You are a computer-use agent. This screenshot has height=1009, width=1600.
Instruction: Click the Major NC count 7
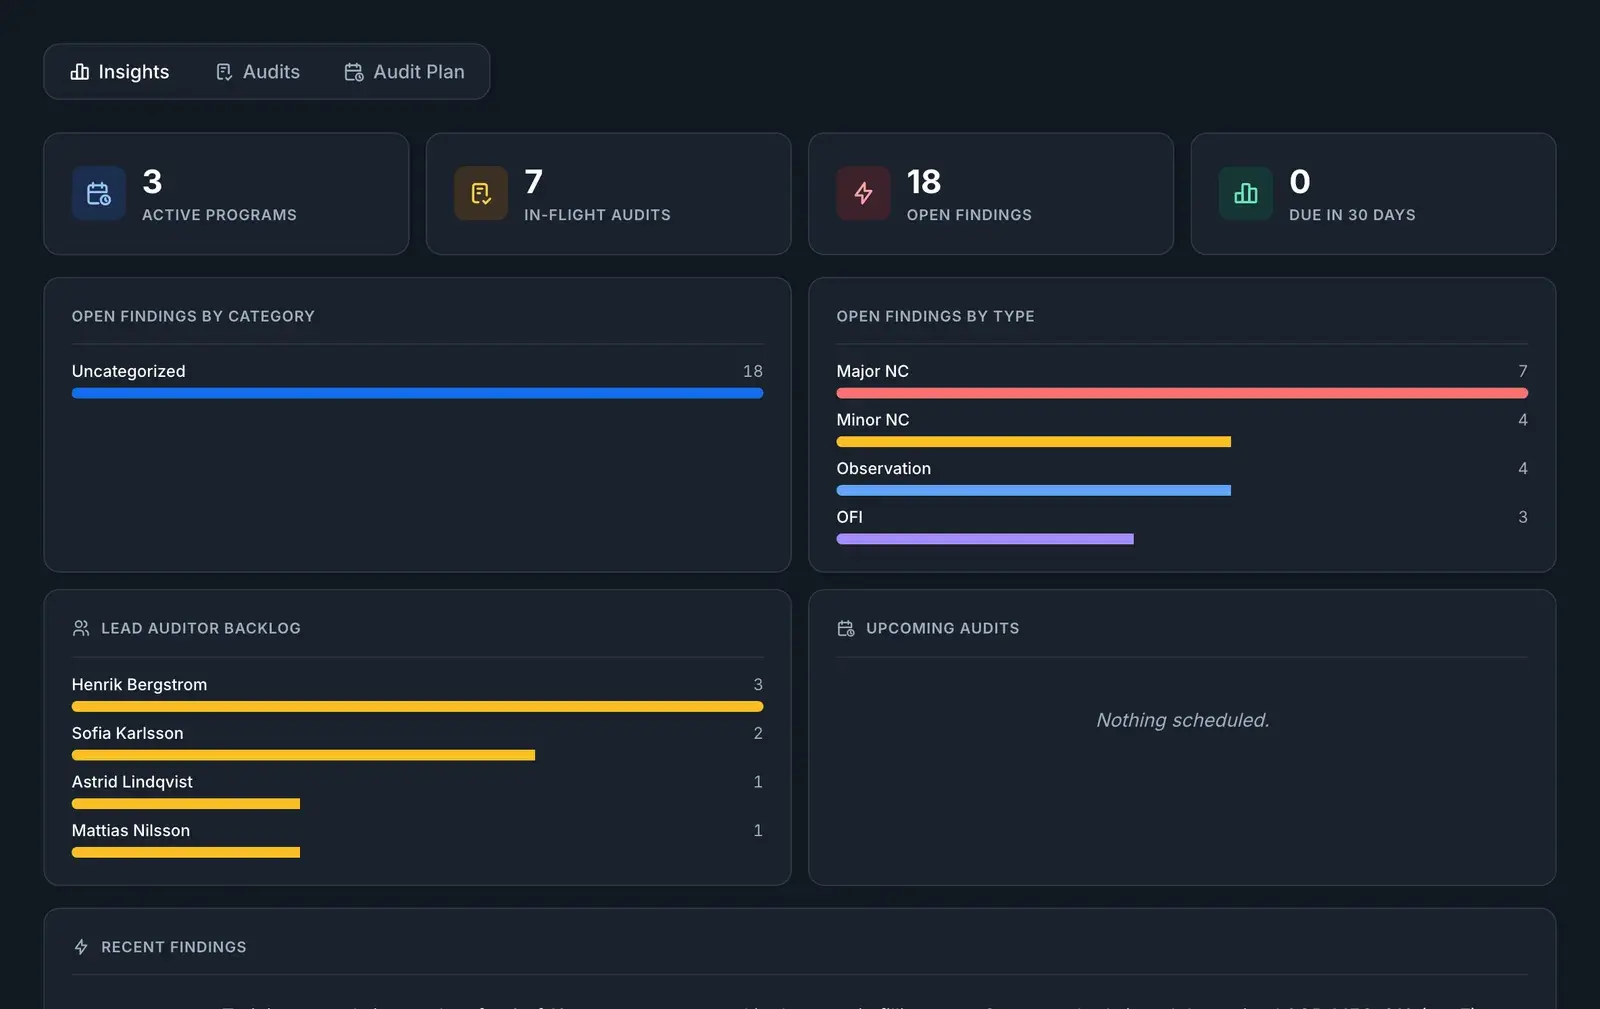coord(1523,371)
